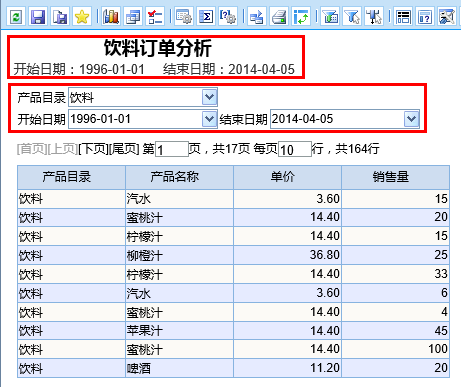This screenshot has width=461, height=387.
Task: Click the 结束日期 field showing 2014-04-05
Action: pos(345,119)
